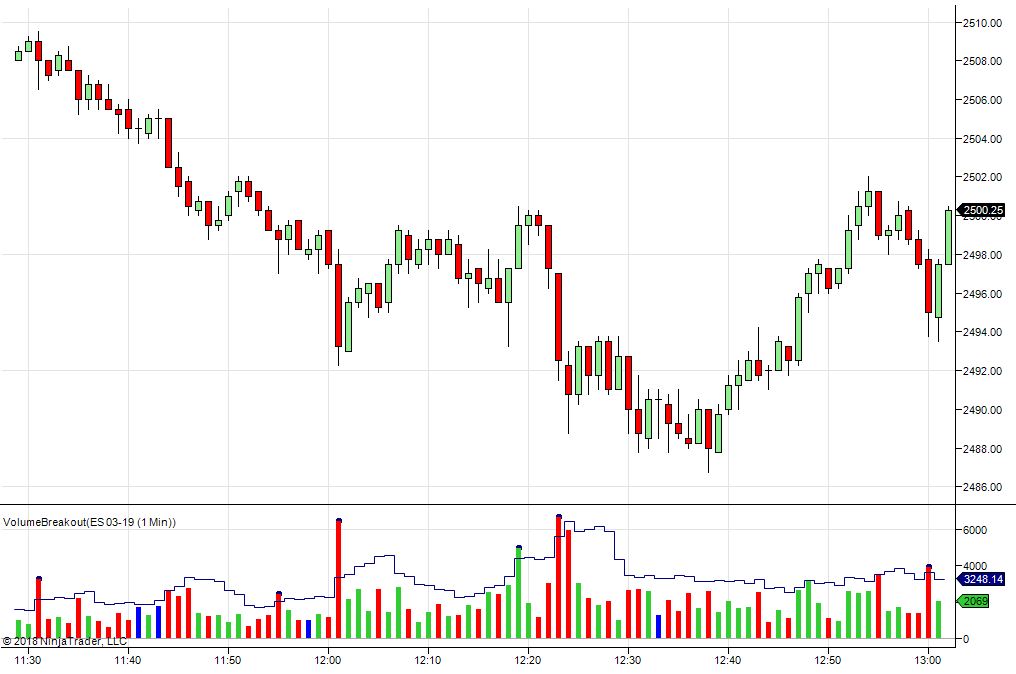Select the tallest red volume bar near 12:23
Viewport: 1016px width, 674px height.
[559, 577]
